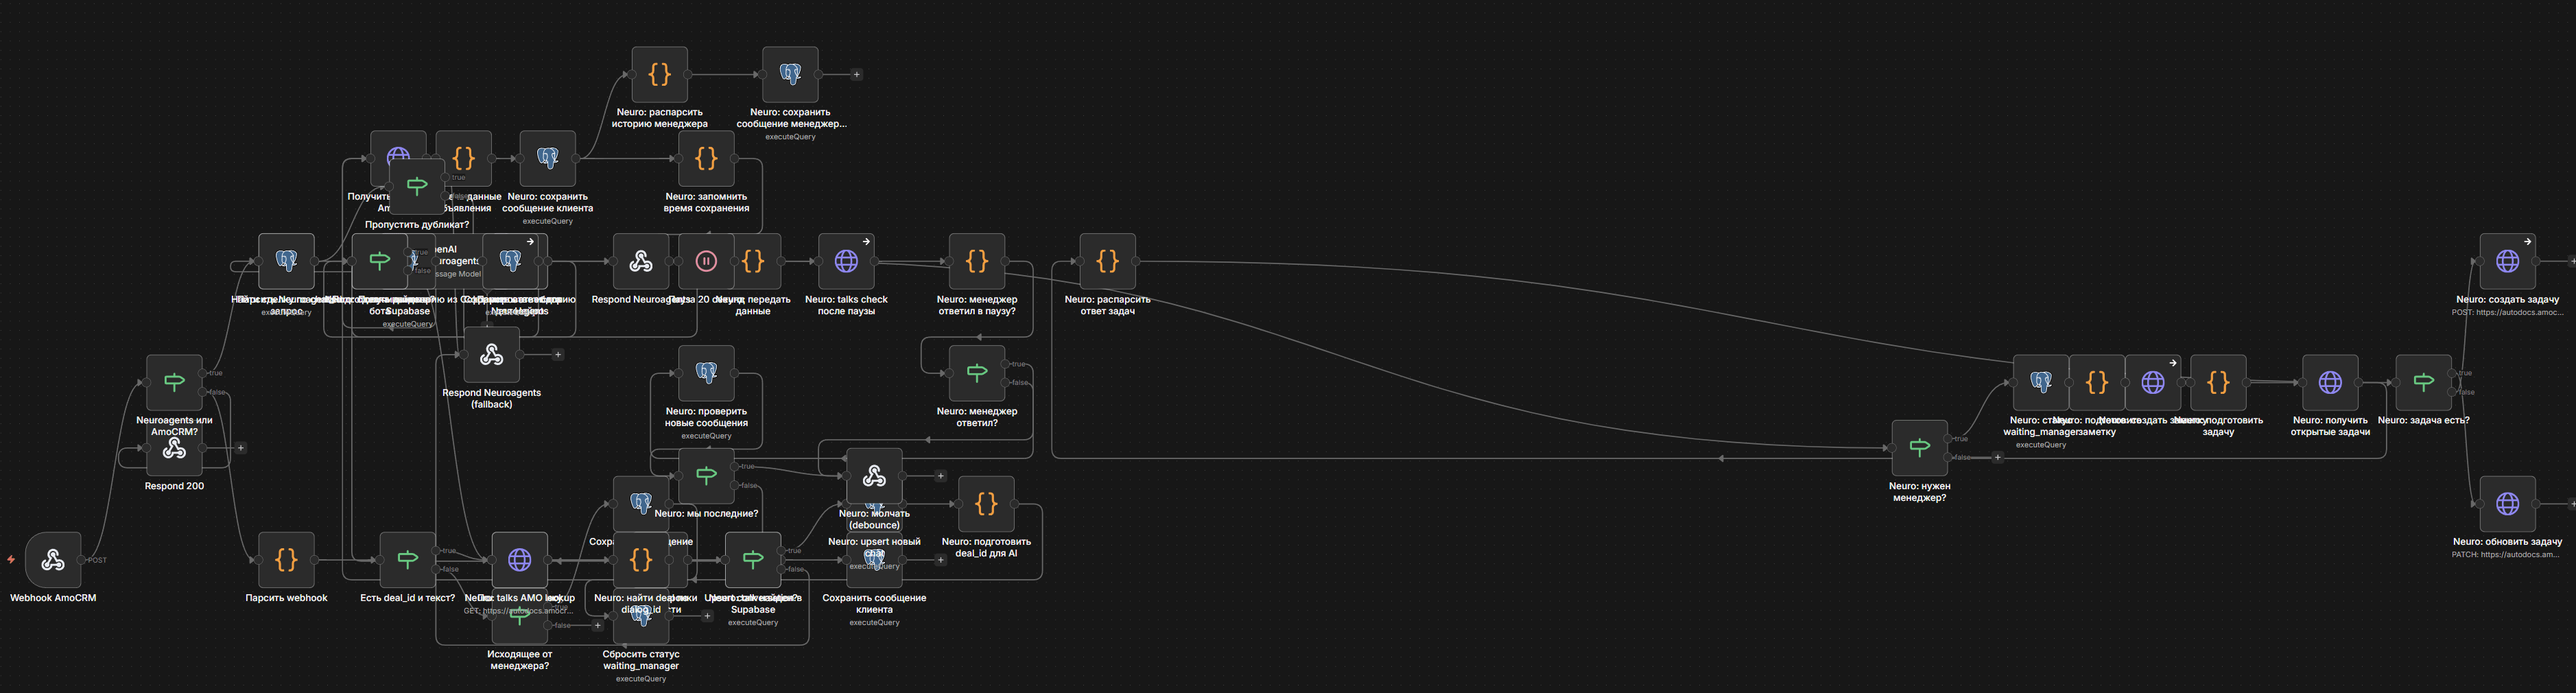This screenshot has width=2576, height=693.
Task: Click the 'Neuro: нужен менеджер?' label
Action: 1919,492
